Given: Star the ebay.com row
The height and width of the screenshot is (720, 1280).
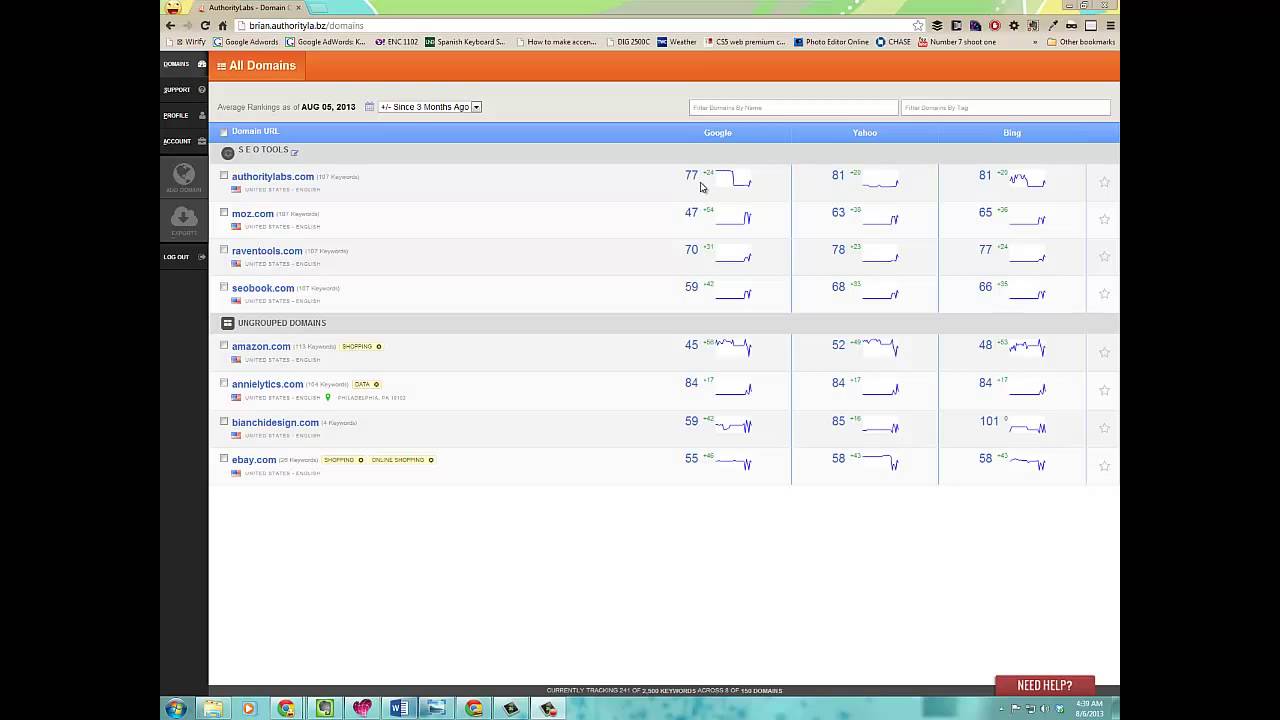Looking at the screenshot, I should tap(1104, 466).
